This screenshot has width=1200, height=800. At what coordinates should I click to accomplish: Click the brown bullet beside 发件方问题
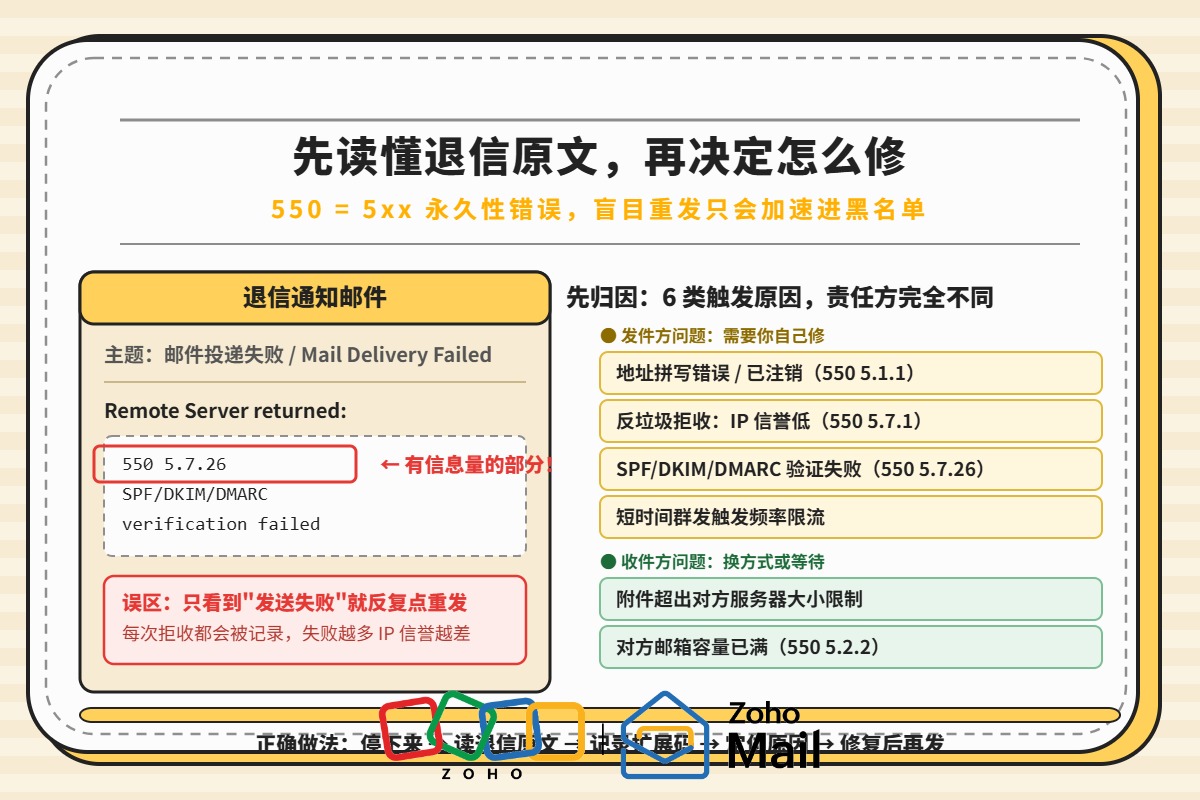point(606,336)
